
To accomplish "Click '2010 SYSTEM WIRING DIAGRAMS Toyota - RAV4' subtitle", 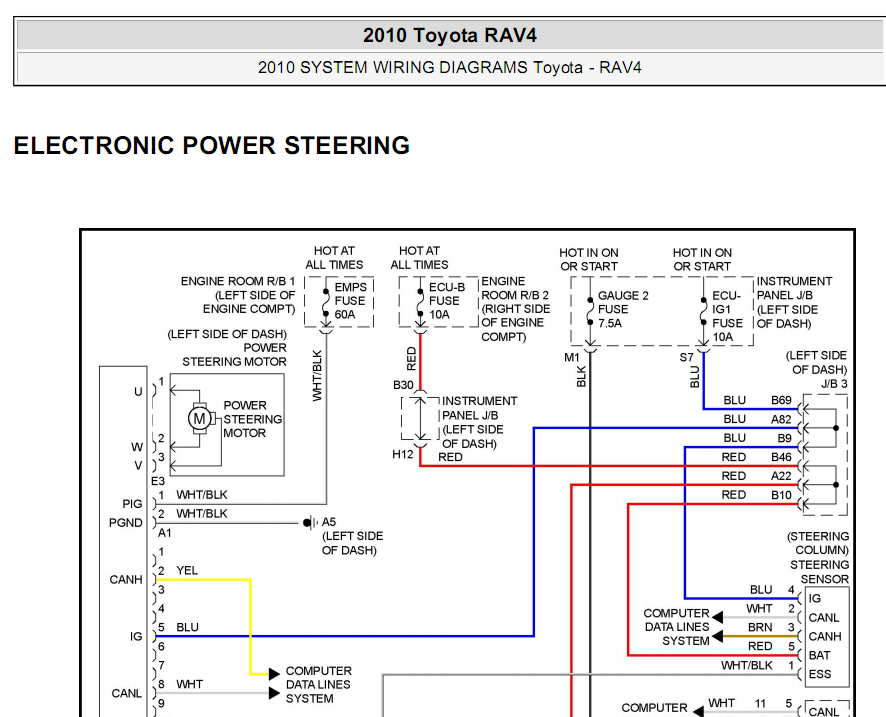I will [x=450, y=68].
